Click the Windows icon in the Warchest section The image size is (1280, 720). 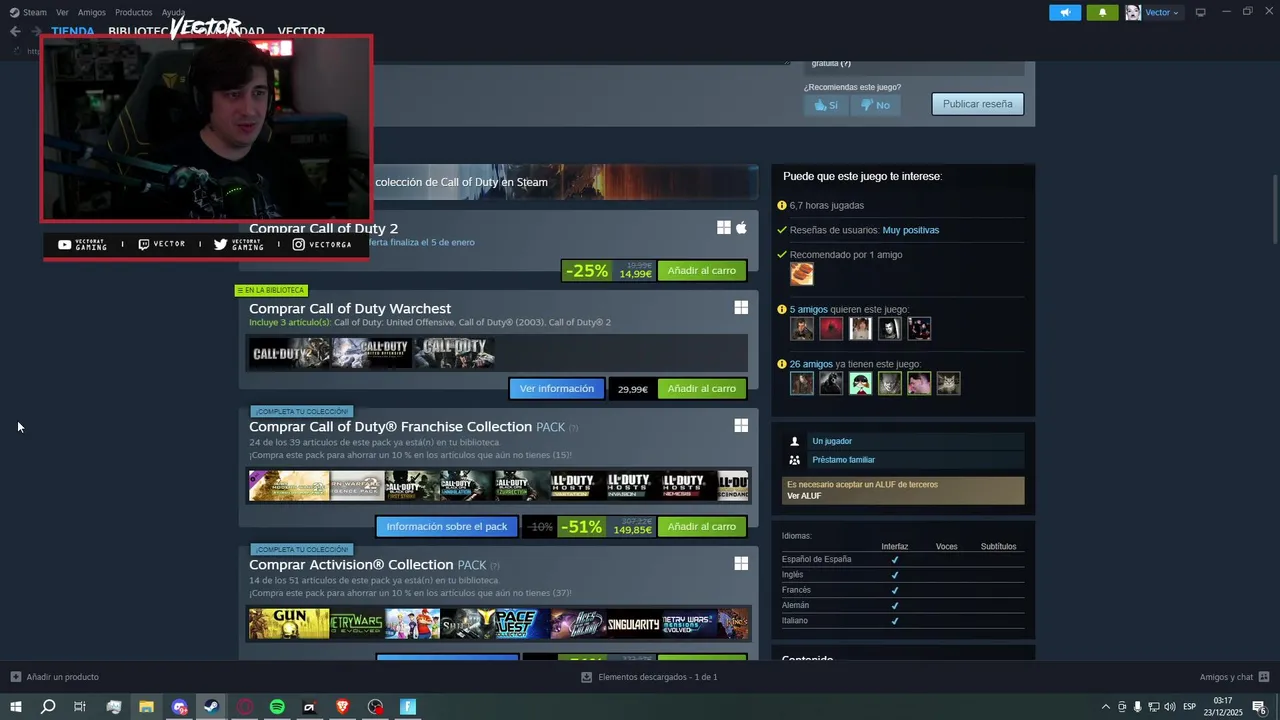(x=741, y=308)
